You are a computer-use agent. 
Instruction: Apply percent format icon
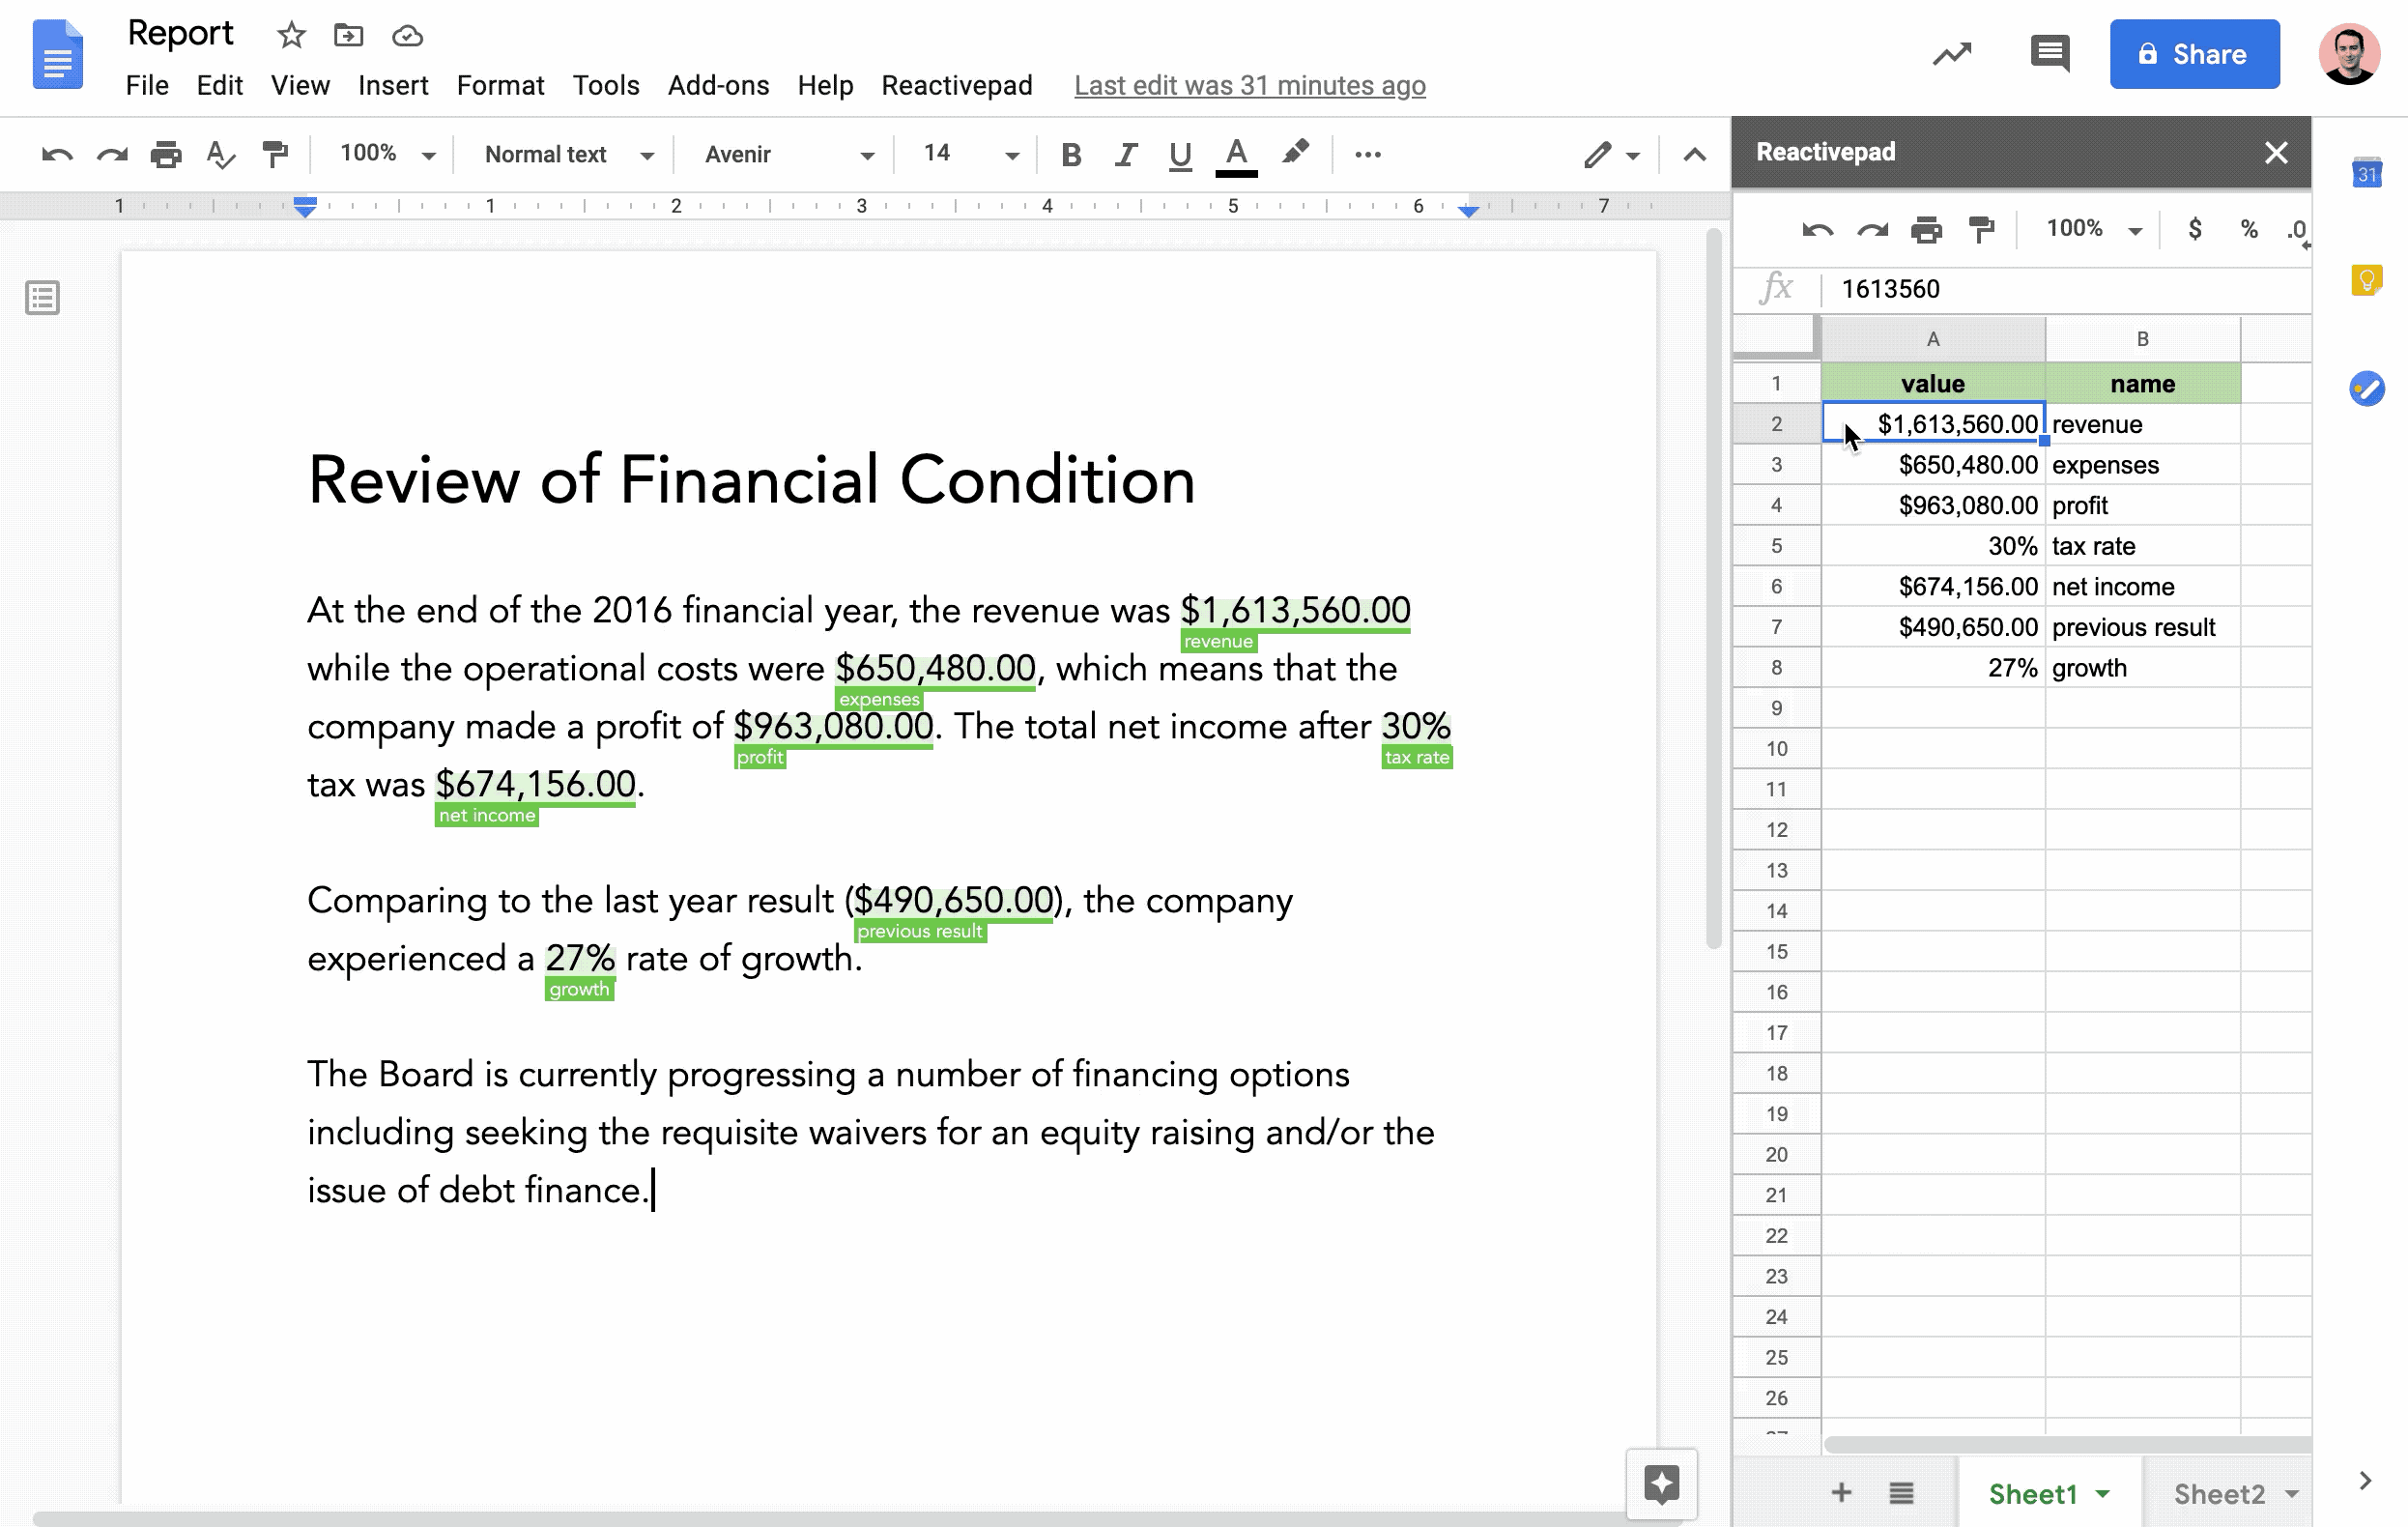pyautogui.click(x=2249, y=229)
